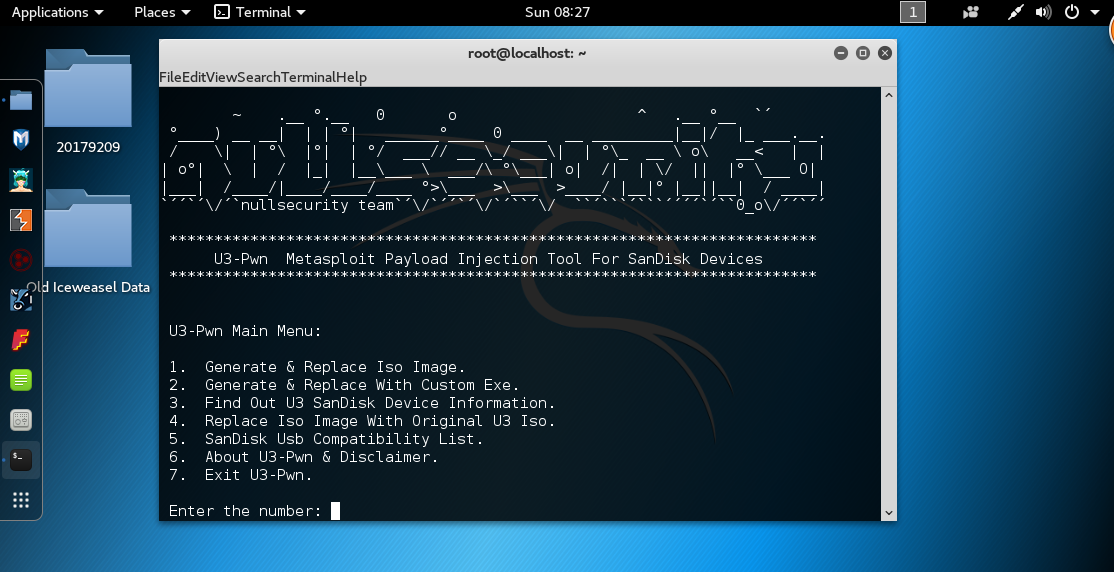The width and height of the screenshot is (1114, 572).
Task: Open Armitage icon in the dock
Action: pos(21,180)
